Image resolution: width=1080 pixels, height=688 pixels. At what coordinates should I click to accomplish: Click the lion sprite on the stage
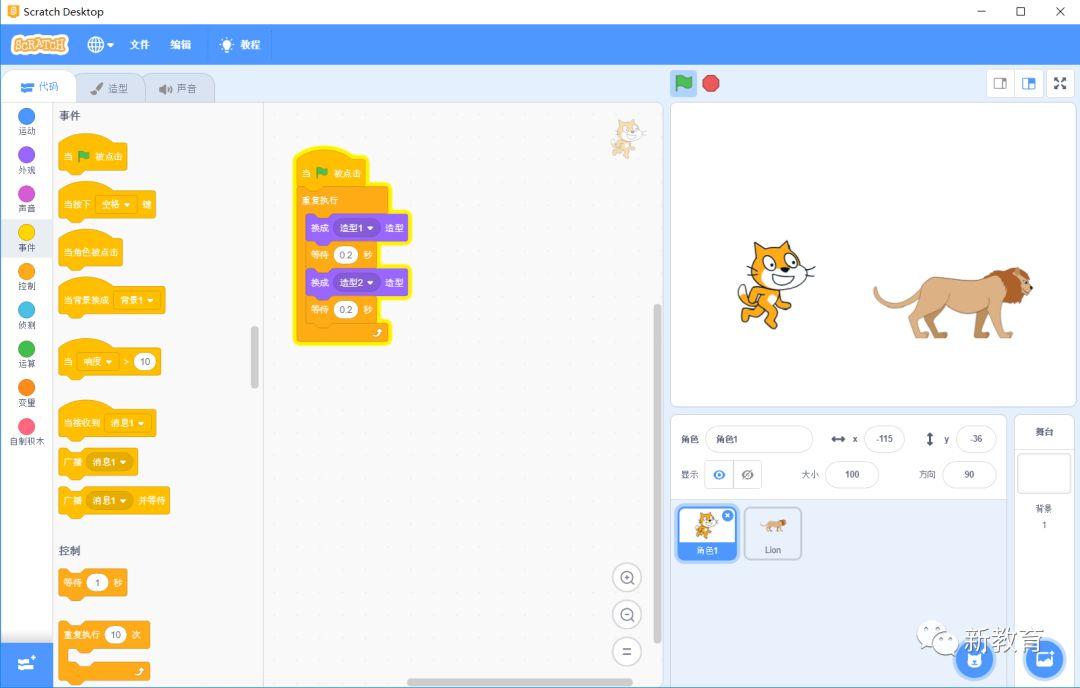[954, 303]
